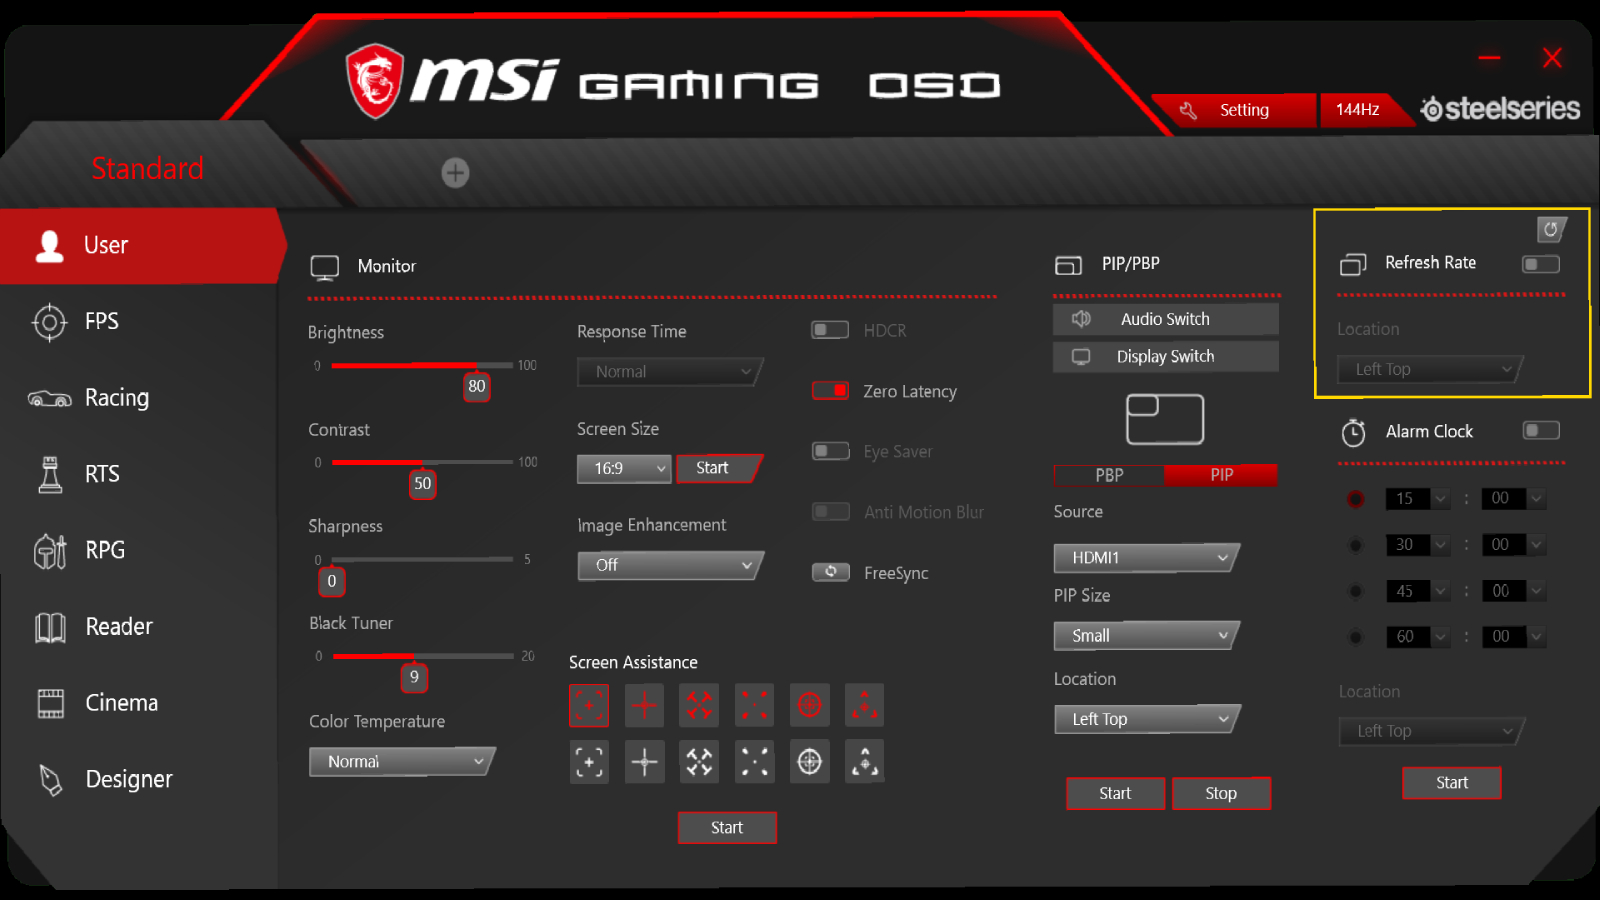The width and height of the screenshot is (1600, 900).
Task: Select the red four-dot crosshair
Action: click(754, 706)
